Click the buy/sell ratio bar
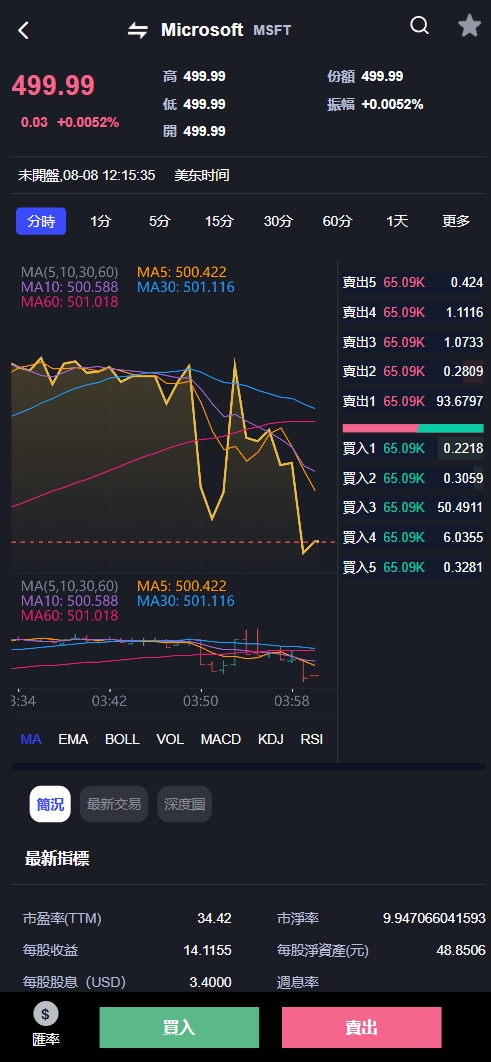Screen dimensions: 491x1062 [413, 428]
